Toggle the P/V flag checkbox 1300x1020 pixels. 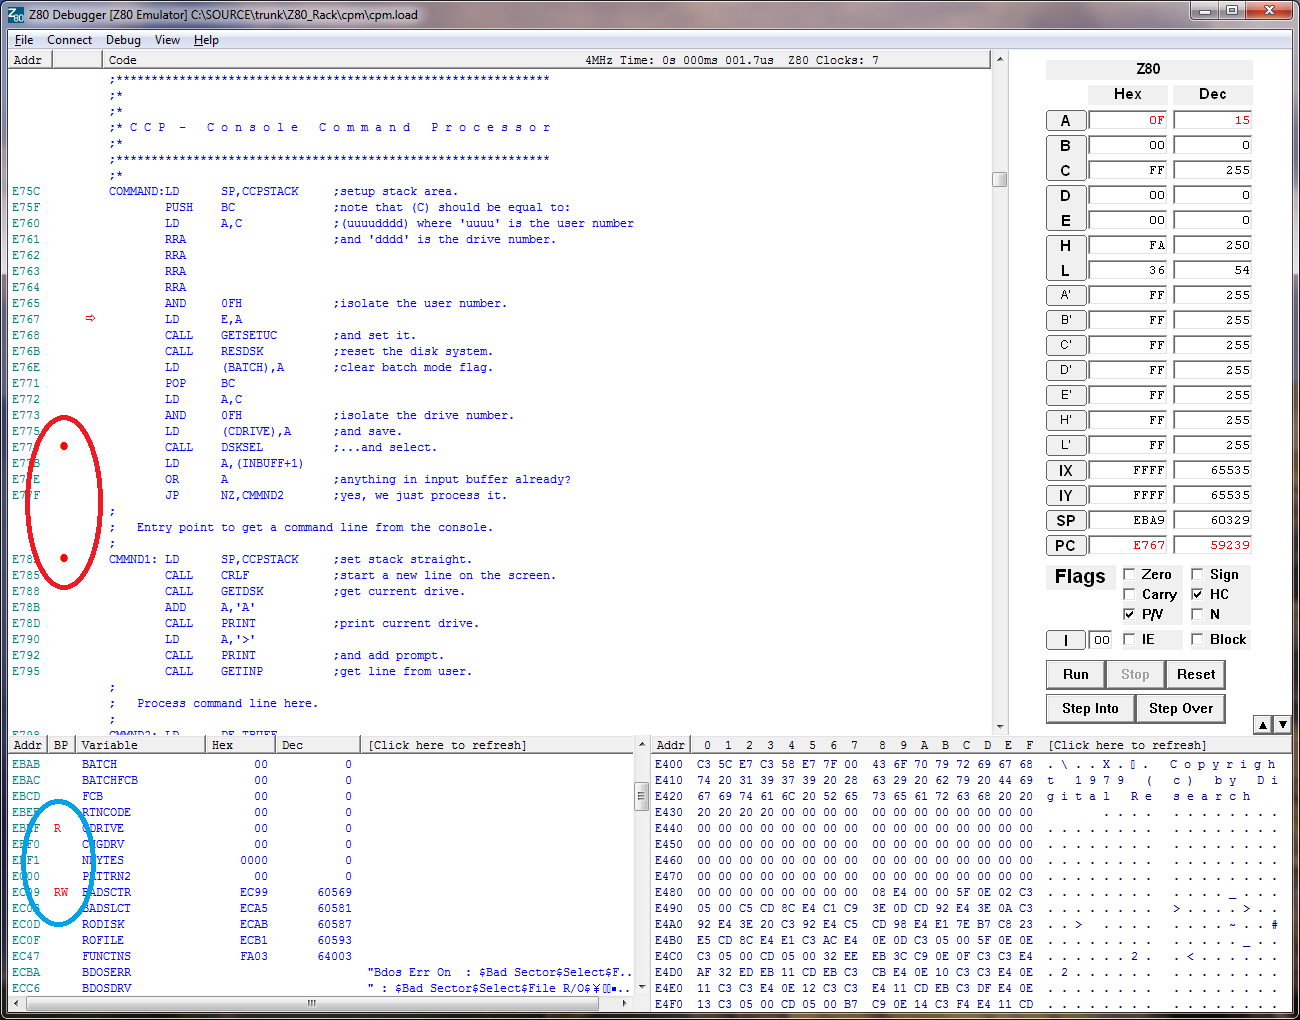(x=1129, y=614)
